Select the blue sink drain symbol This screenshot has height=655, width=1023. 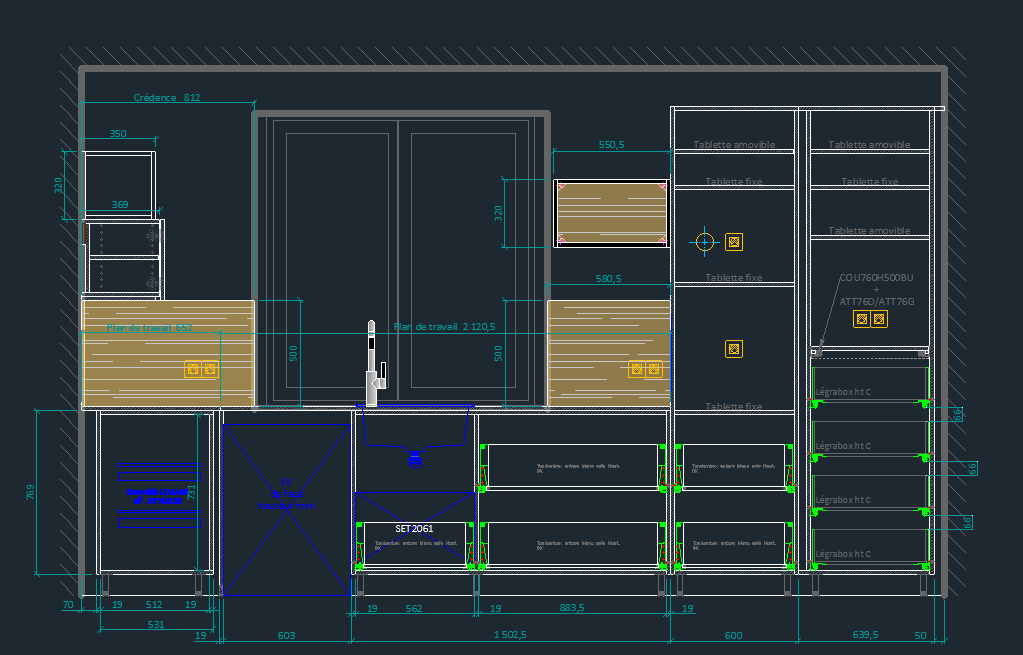click(x=414, y=459)
